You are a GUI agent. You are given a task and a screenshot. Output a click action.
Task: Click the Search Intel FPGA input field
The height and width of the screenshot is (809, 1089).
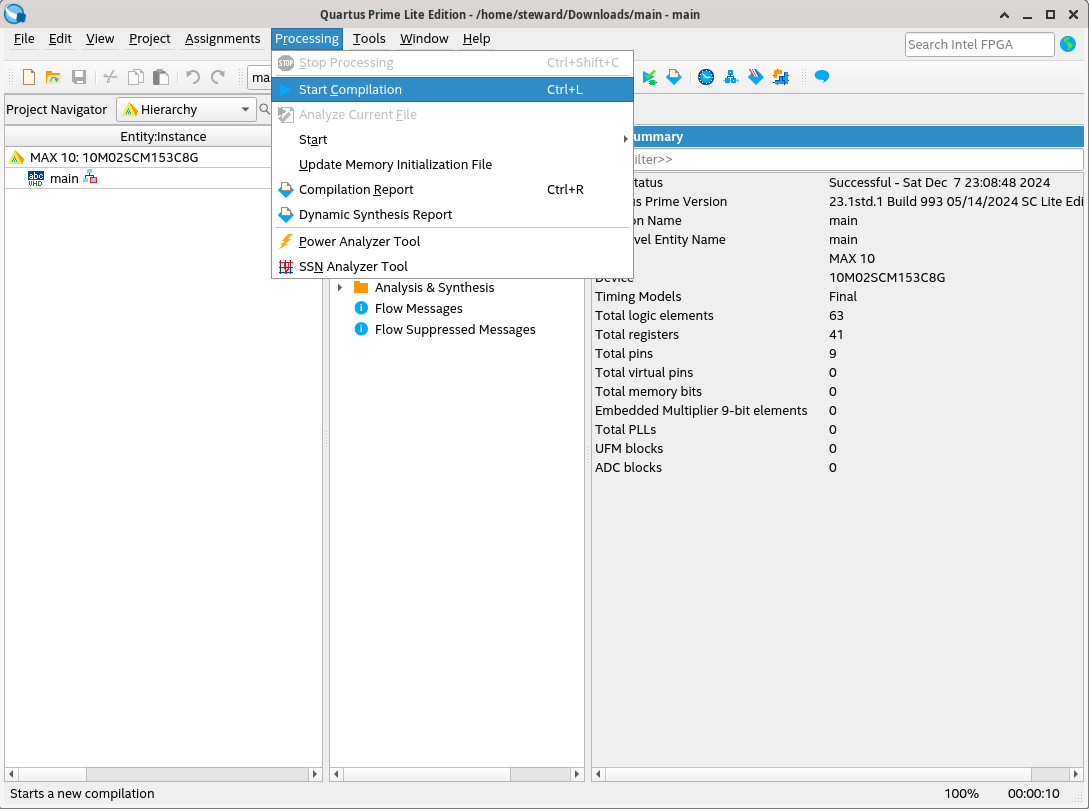(x=979, y=44)
